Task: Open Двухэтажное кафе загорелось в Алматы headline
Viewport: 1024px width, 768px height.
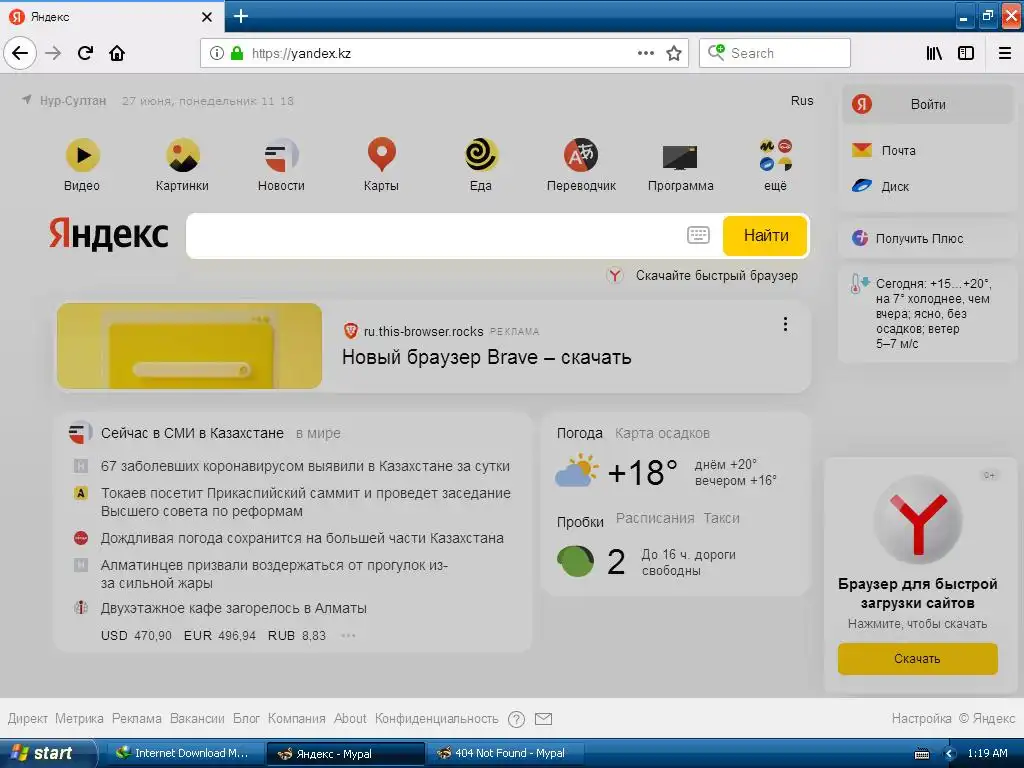Action: tap(233, 608)
